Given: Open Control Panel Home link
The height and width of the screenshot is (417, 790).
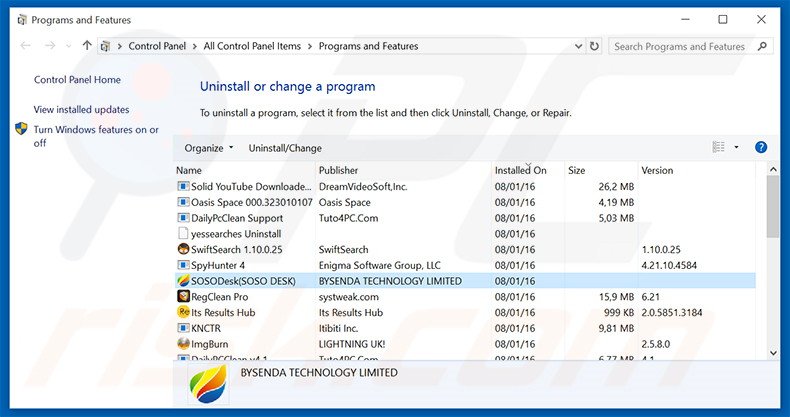Looking at the screenshot, I should pos(77,80).
